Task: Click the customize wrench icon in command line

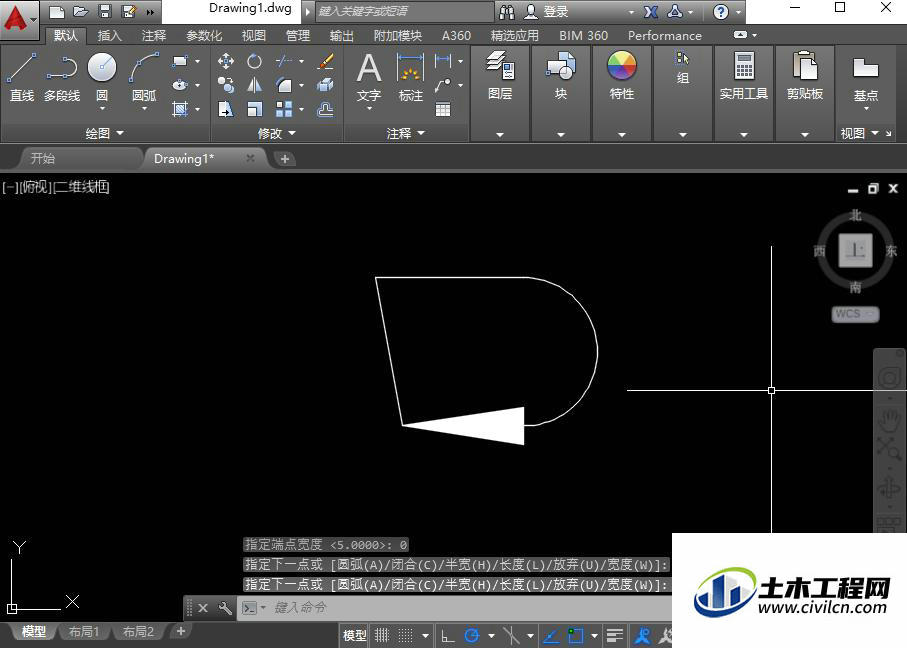Action: pos(225,608)
